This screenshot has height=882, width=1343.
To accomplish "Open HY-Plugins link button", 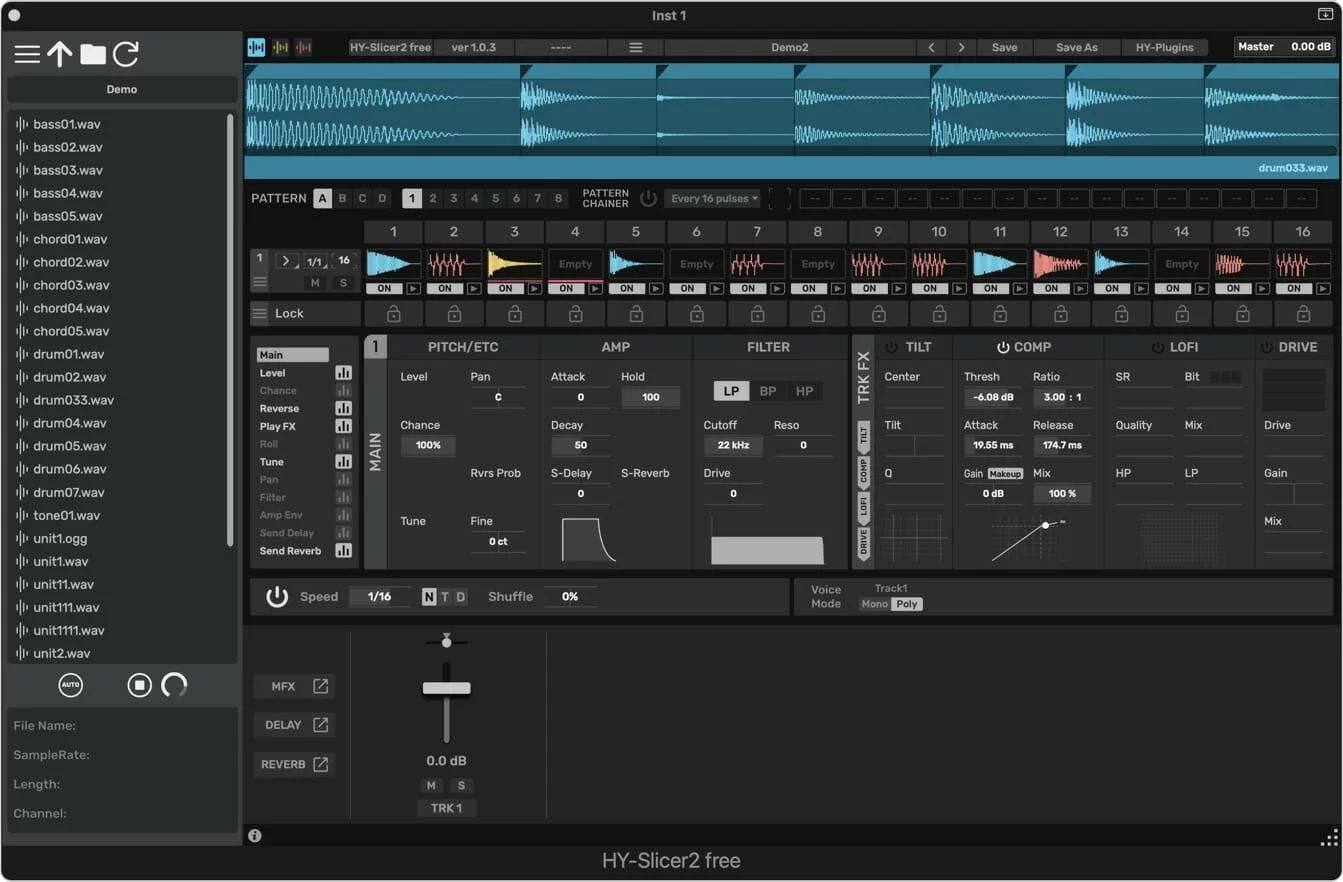I will point(1165,47).
